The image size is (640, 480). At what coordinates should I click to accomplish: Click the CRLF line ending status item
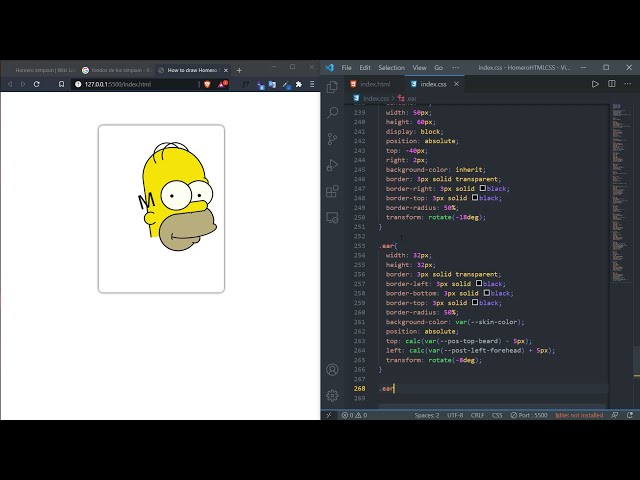[x=477, y=415]
